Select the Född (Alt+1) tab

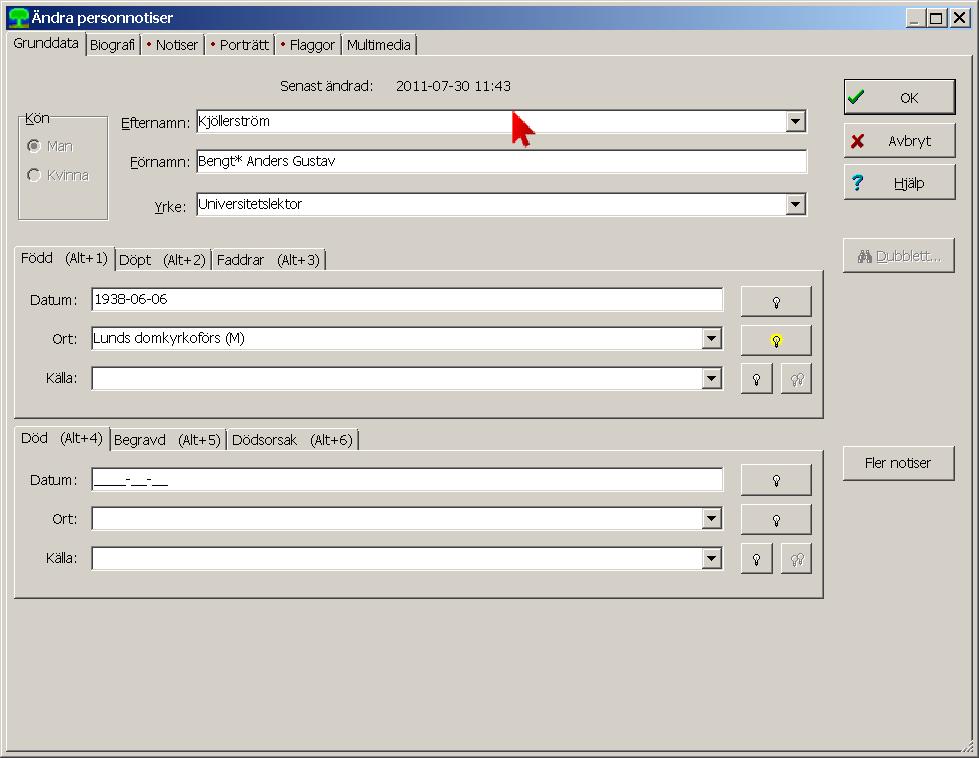pyautogui.click(x=64, y=258)
